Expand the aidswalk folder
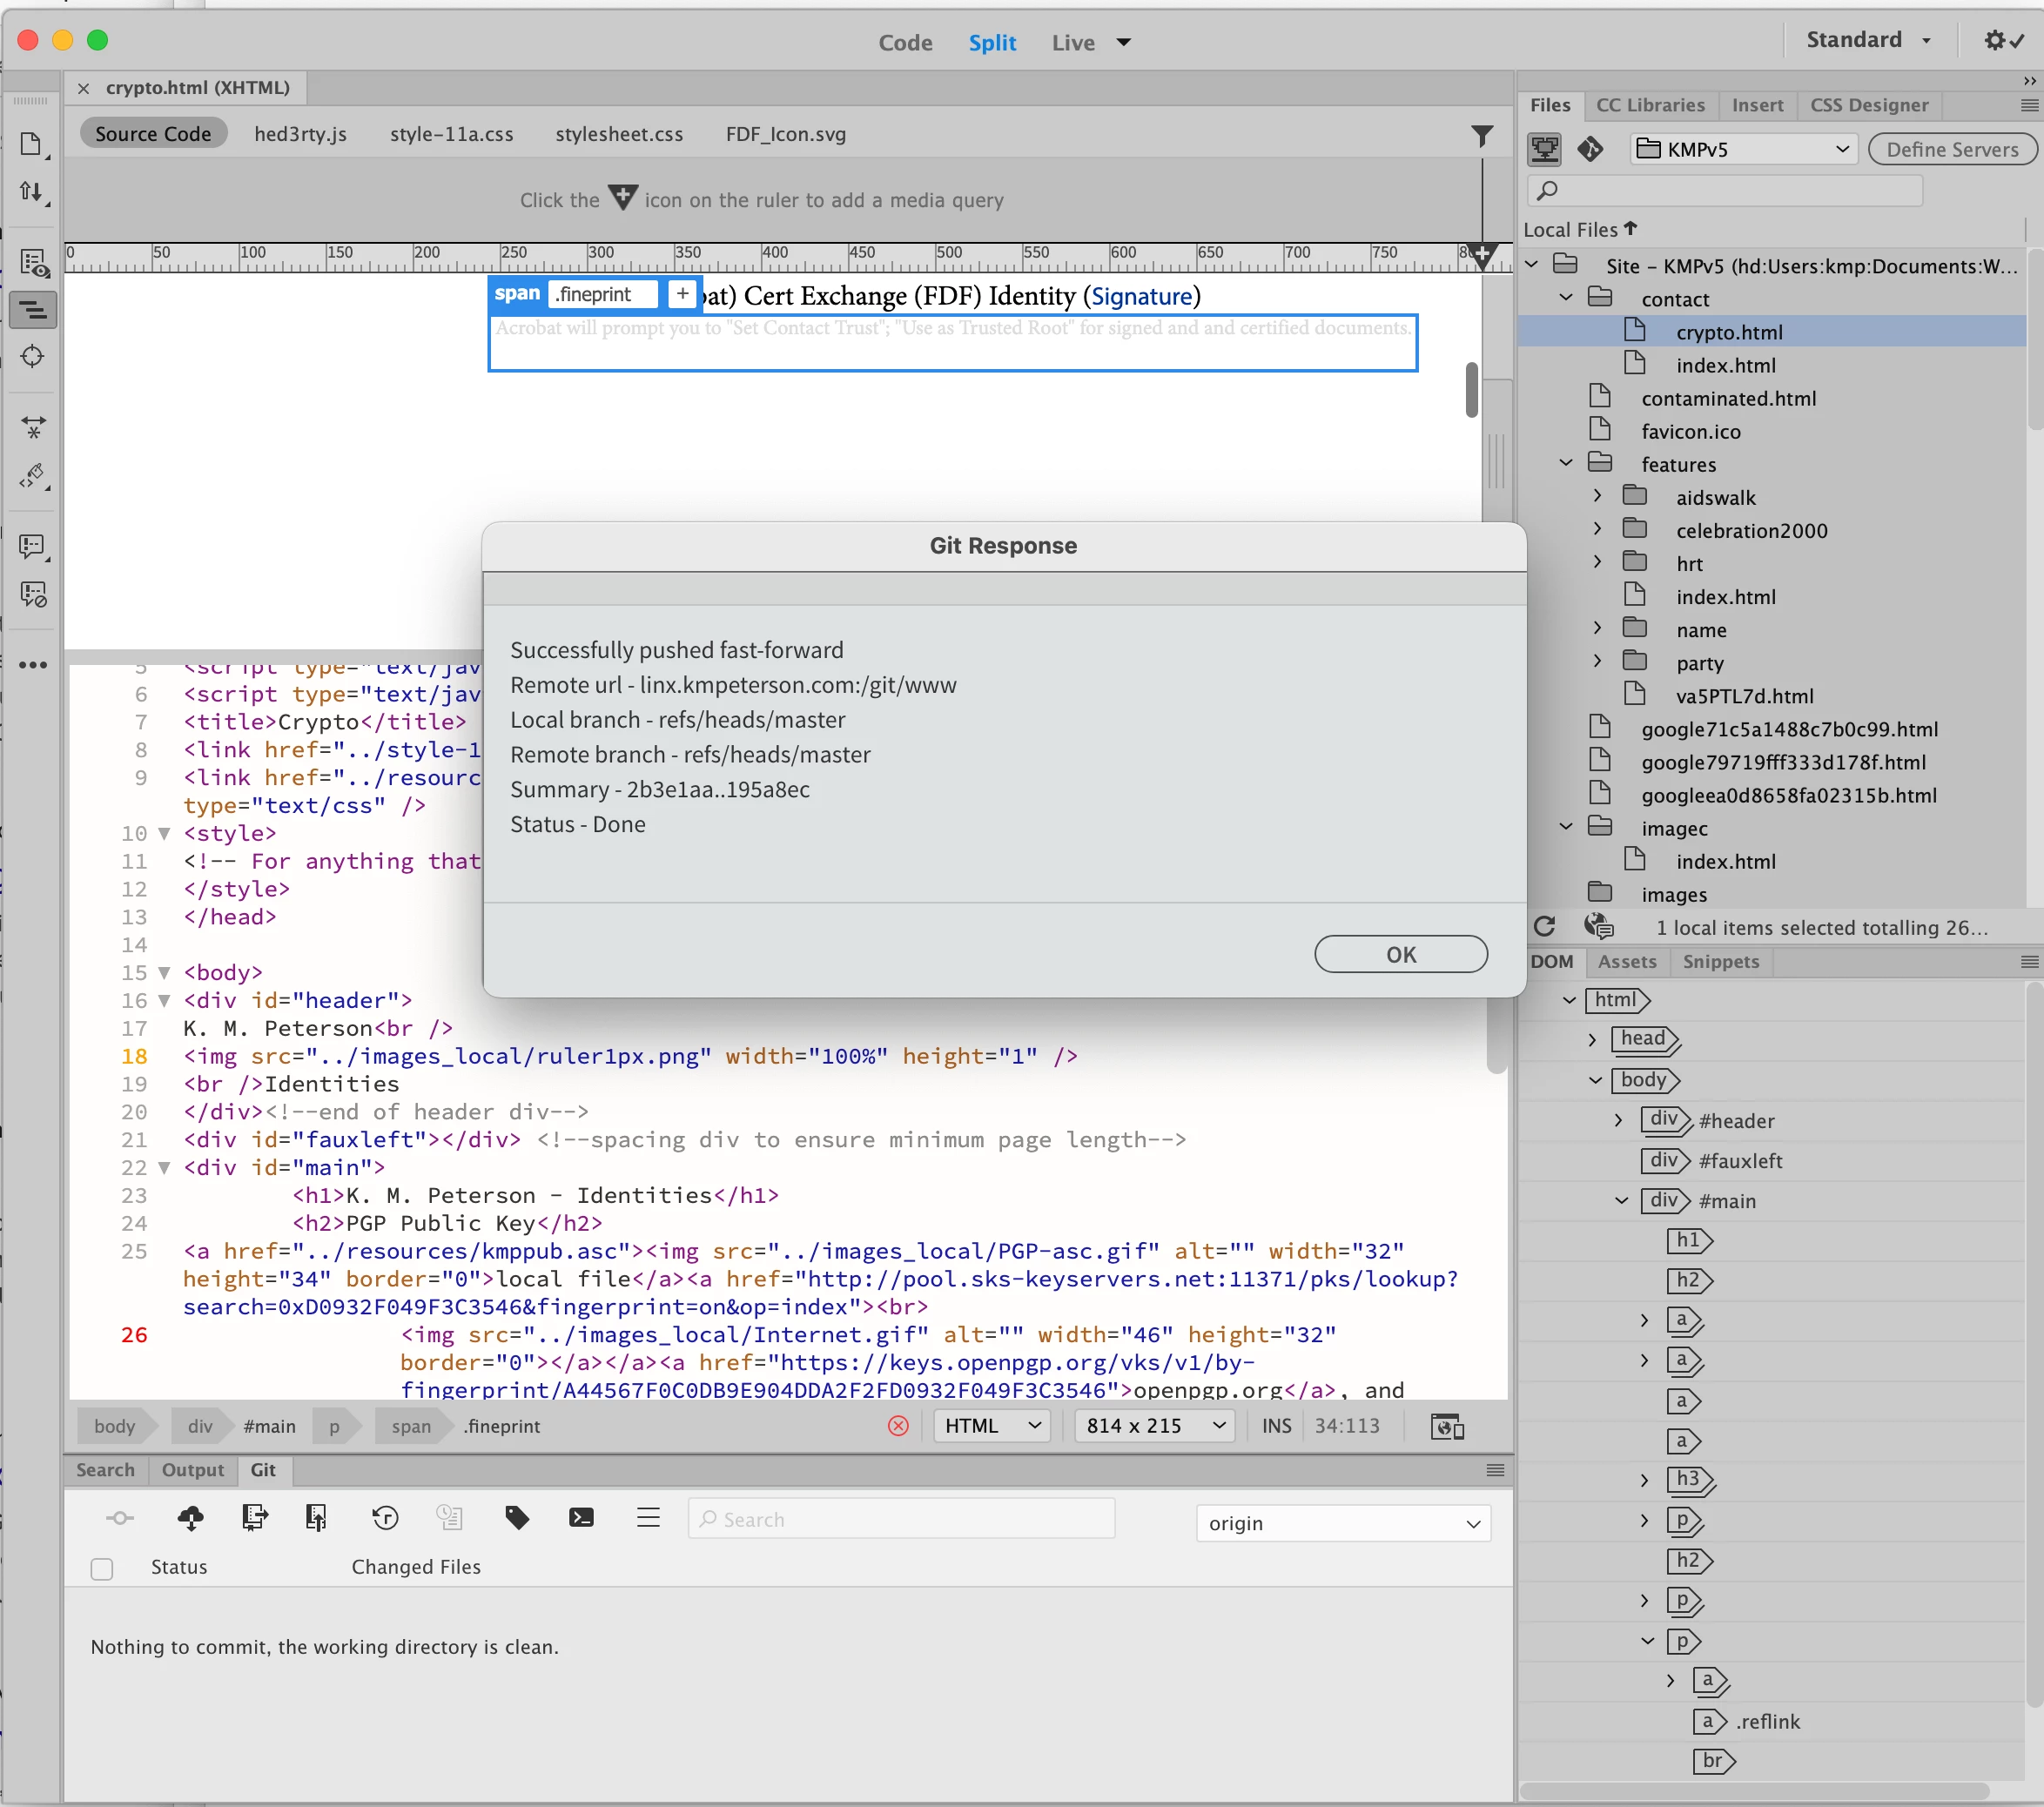Viewport: 2044px width, 1807px height. click(x=1597, y=496)
